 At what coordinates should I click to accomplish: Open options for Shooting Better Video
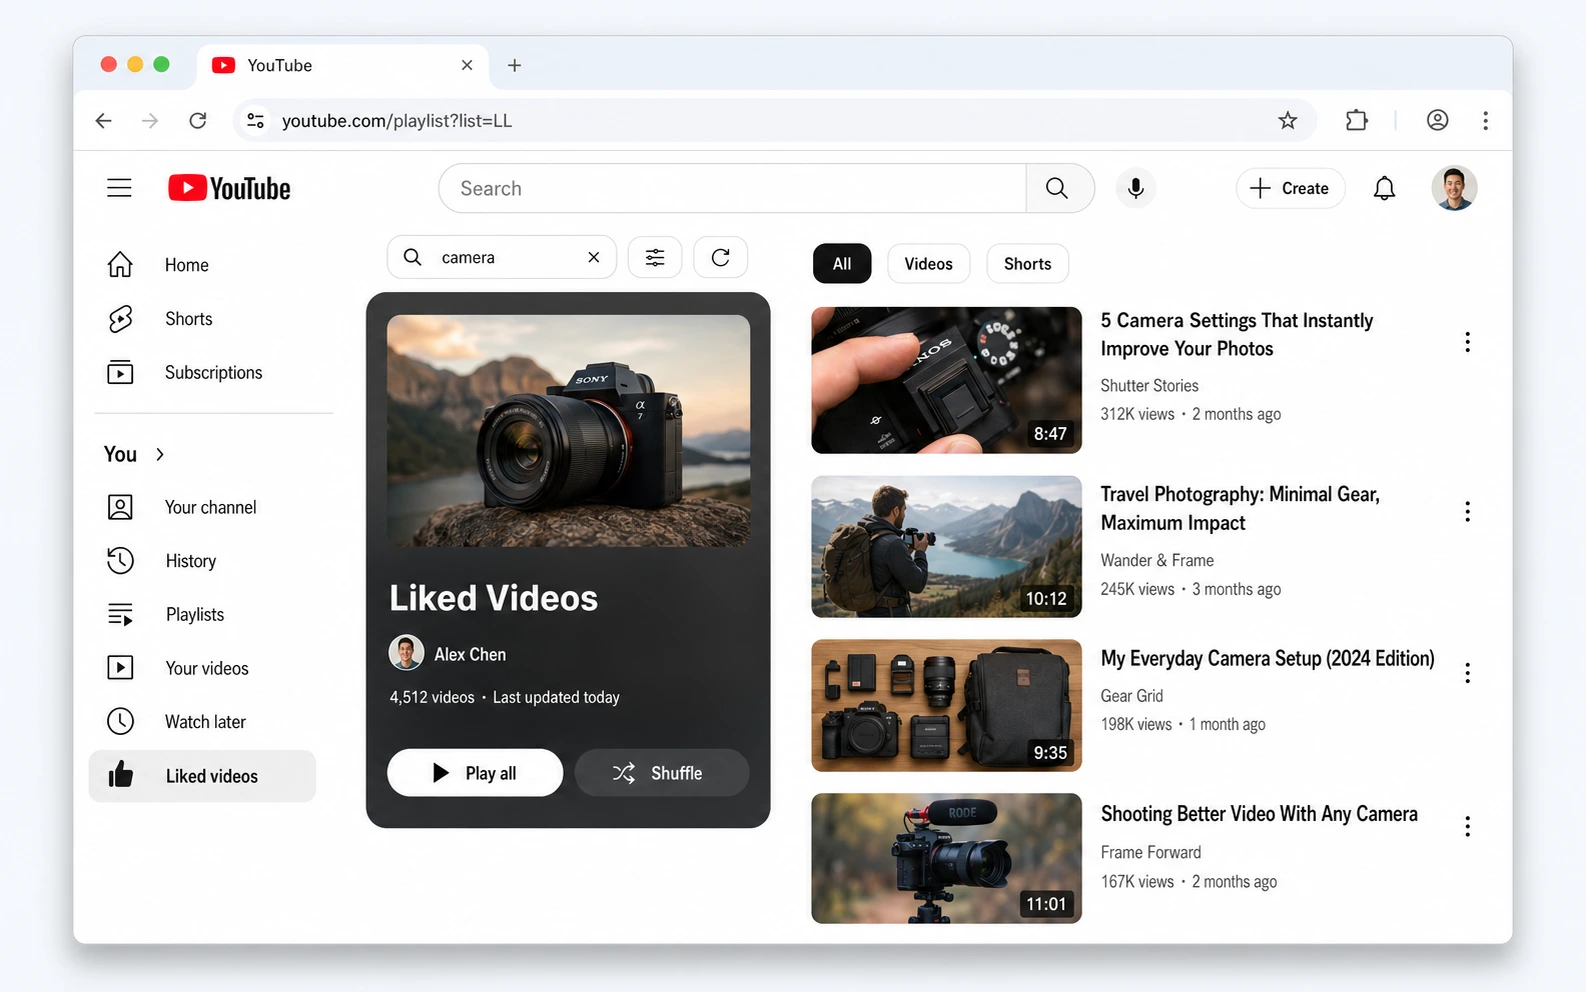(1467, 826)
